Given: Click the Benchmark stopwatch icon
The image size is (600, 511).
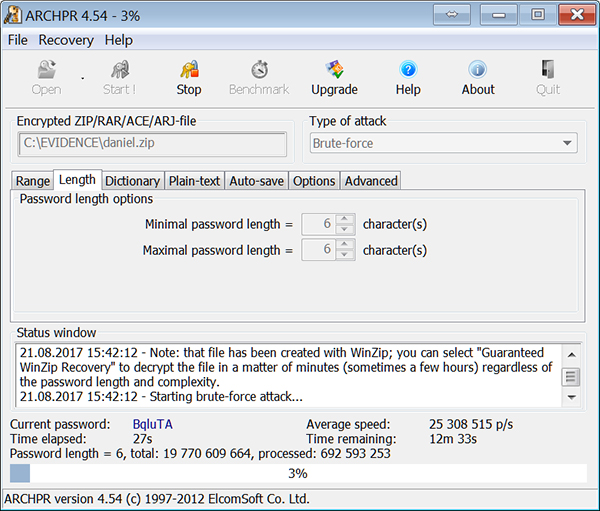Looking at the screenshot, I should pyautogui.click(x=259, y=71).
